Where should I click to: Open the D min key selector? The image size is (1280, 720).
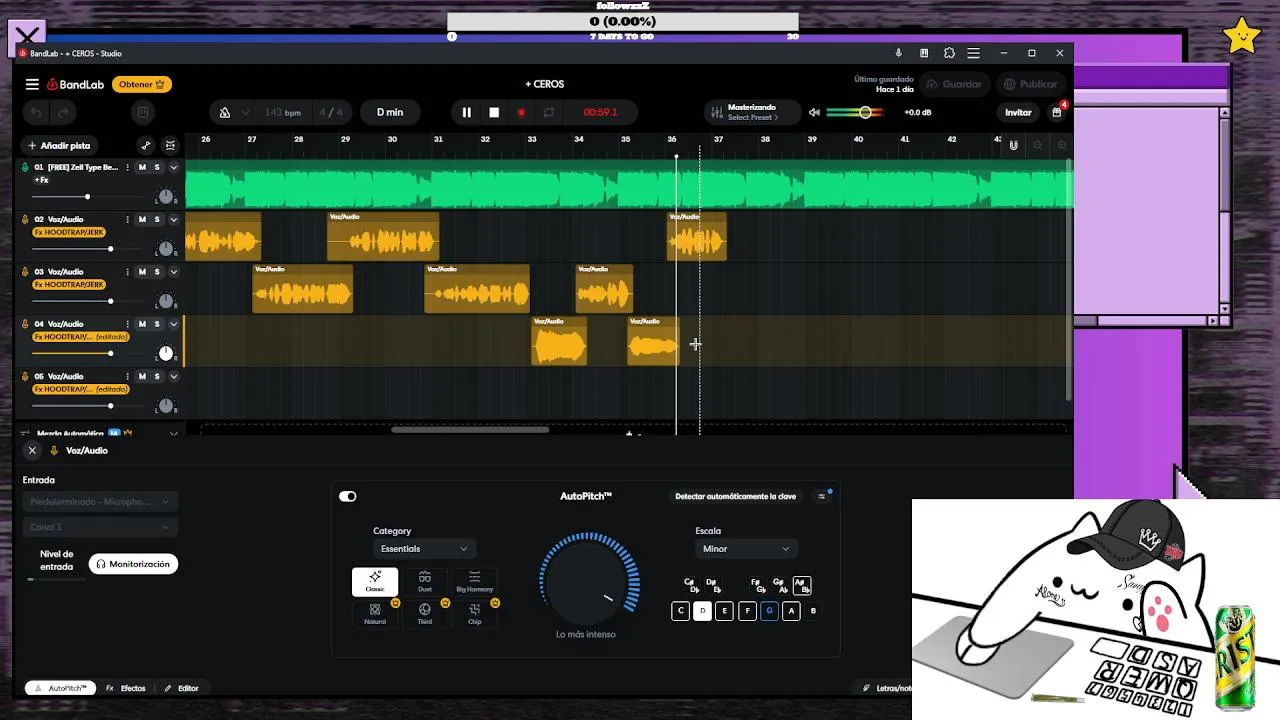coord(390,113)
